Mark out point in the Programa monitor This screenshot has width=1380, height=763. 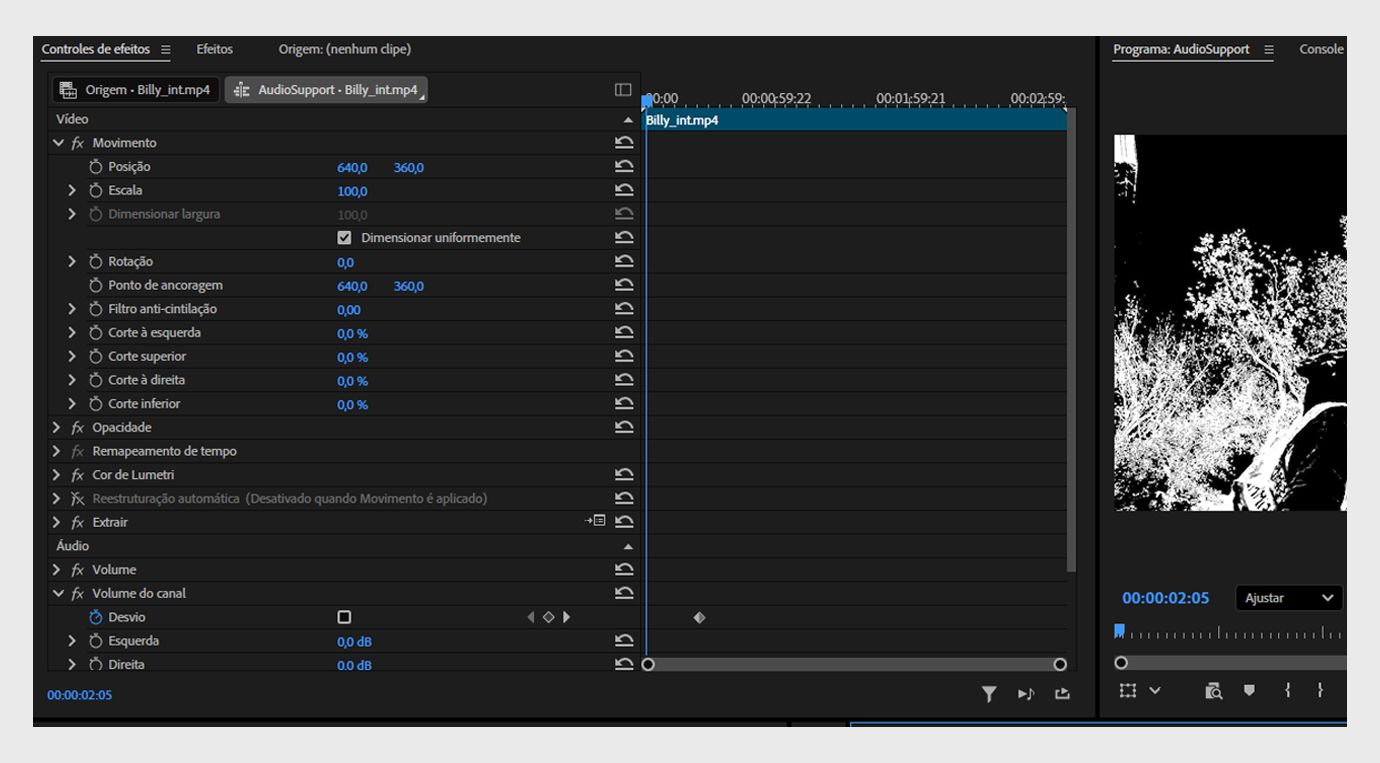(x=1320, y=690)
